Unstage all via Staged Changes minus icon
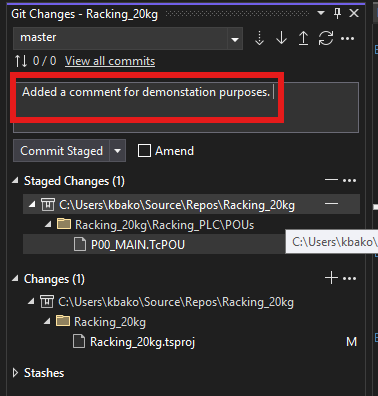Image resolution: width=378 pixels, height=396 pixels. 331,180
